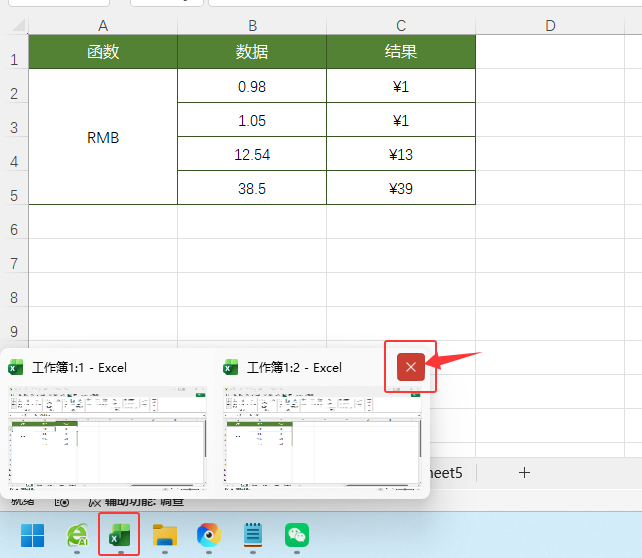Select row 2 header
This screenshot has height=558, width=642.
pos(14,86)
